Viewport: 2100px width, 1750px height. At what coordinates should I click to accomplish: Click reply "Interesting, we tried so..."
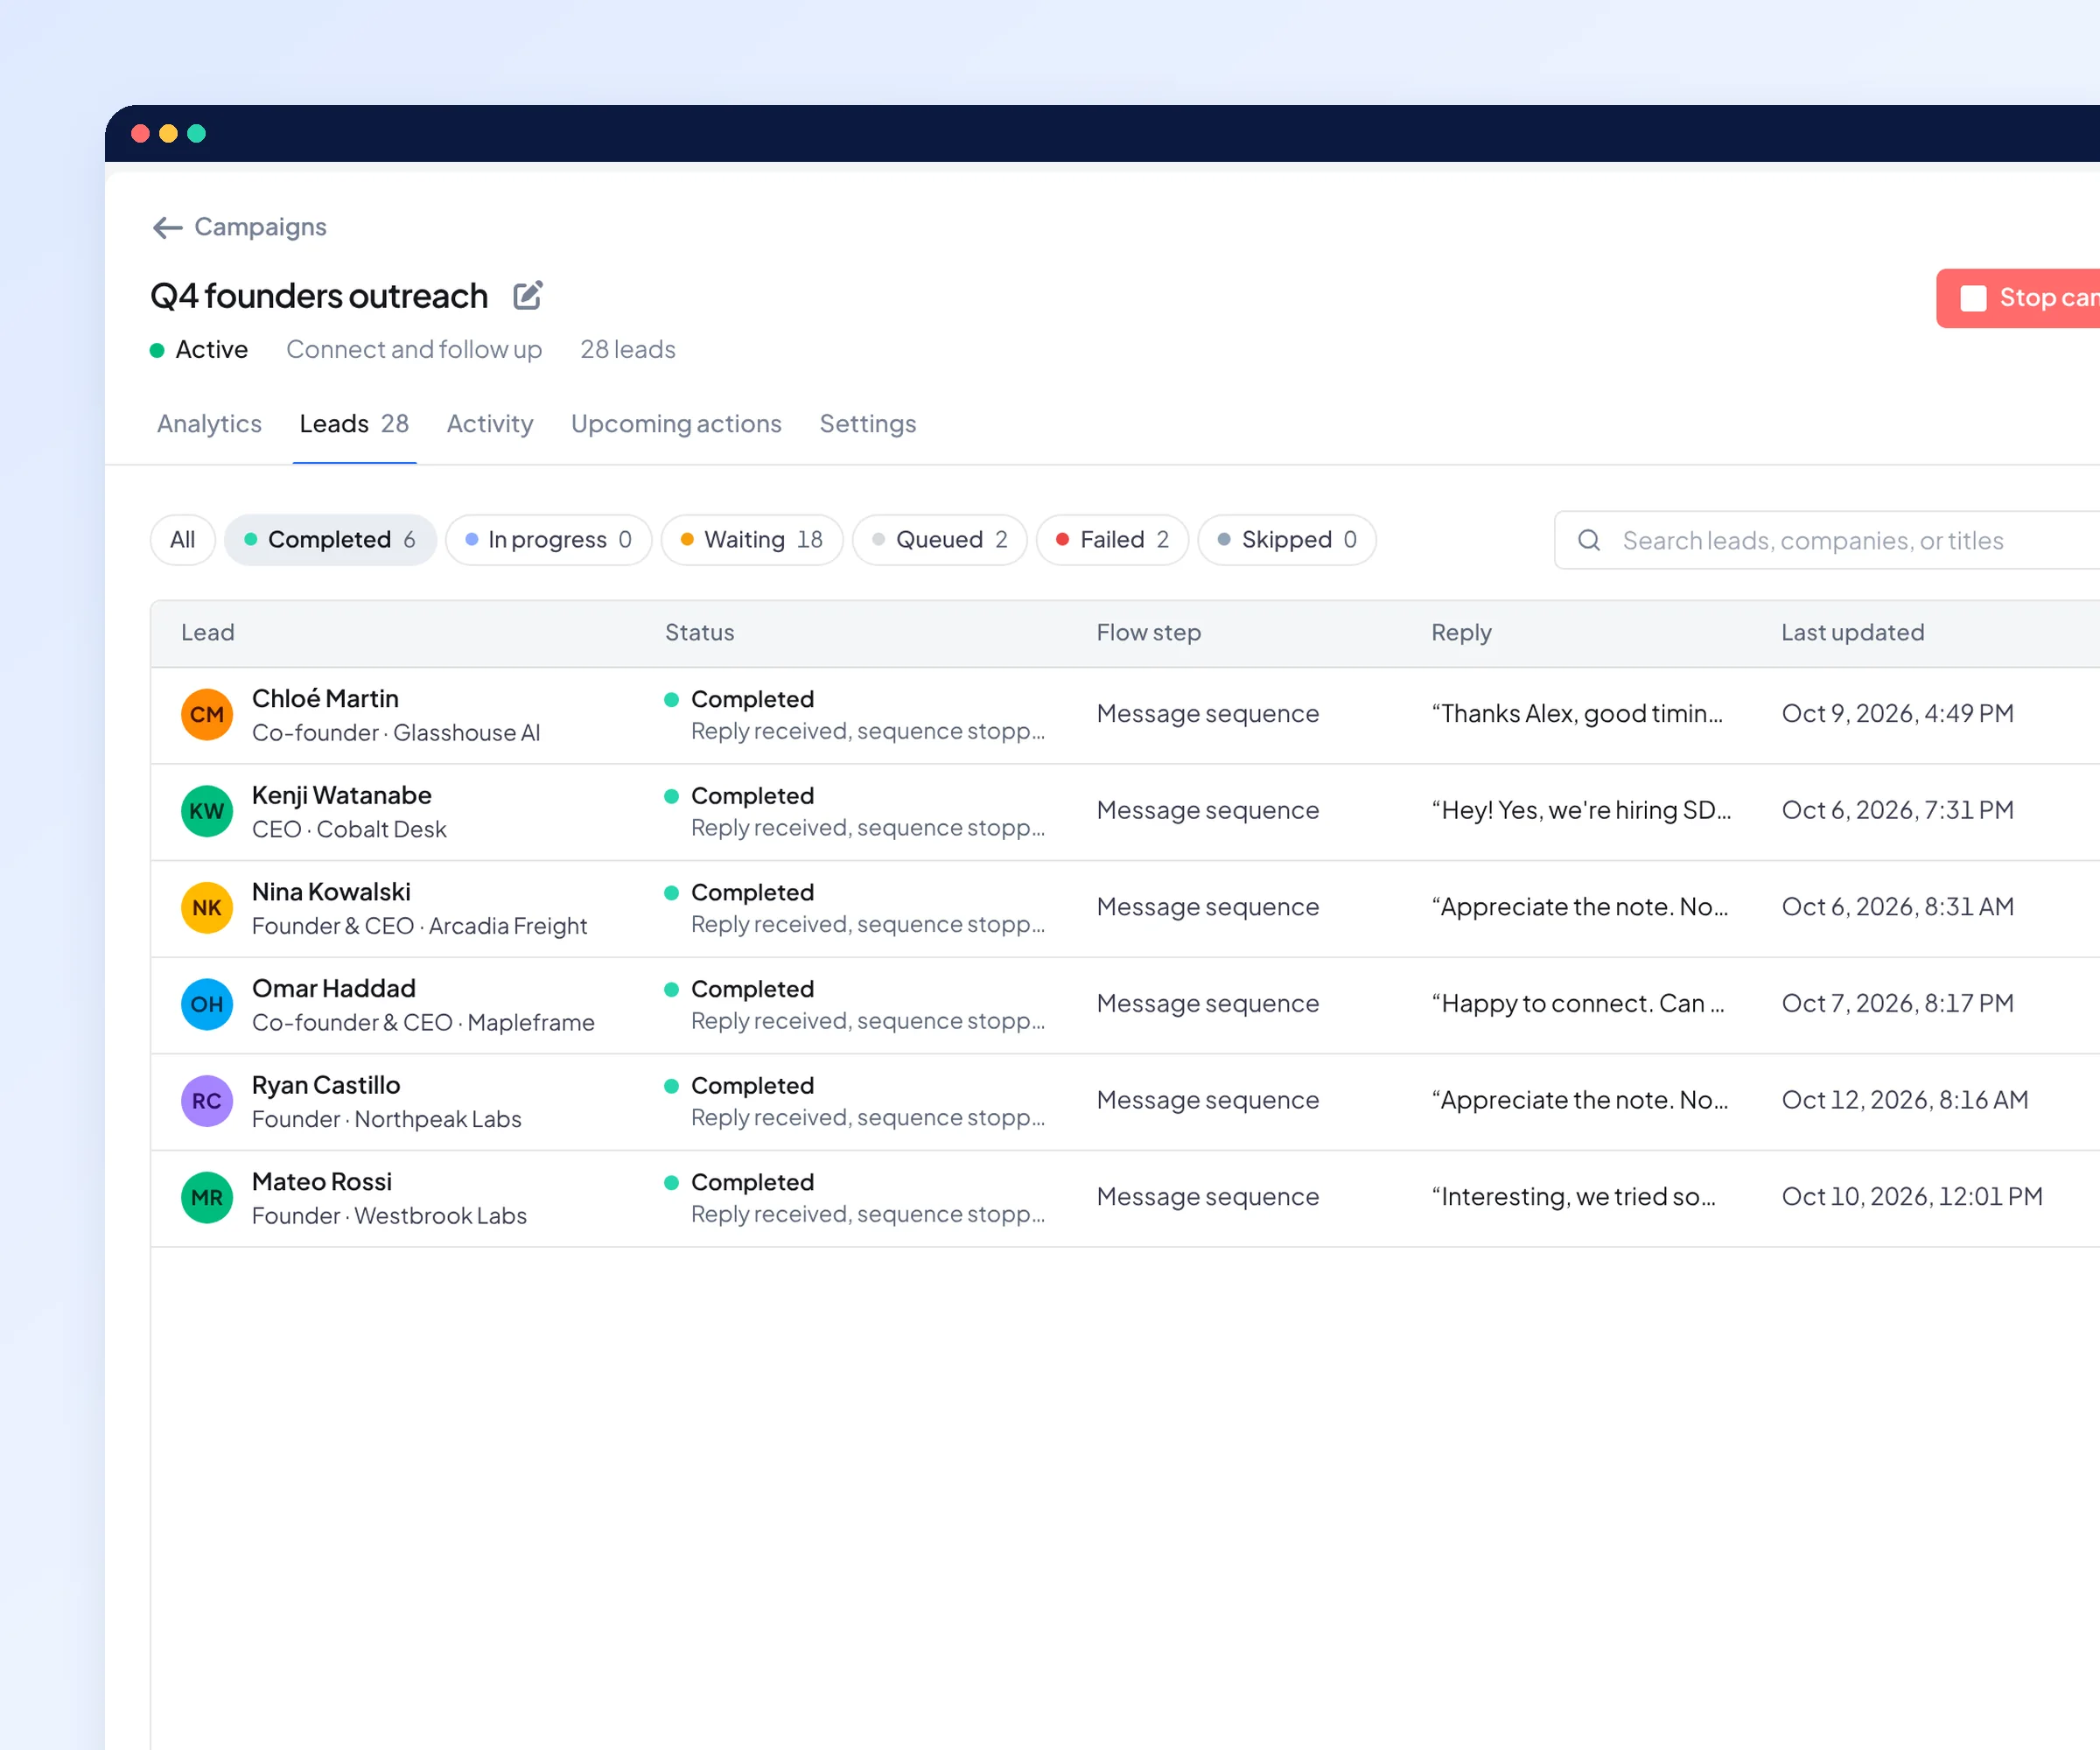click(1574, 1197)
